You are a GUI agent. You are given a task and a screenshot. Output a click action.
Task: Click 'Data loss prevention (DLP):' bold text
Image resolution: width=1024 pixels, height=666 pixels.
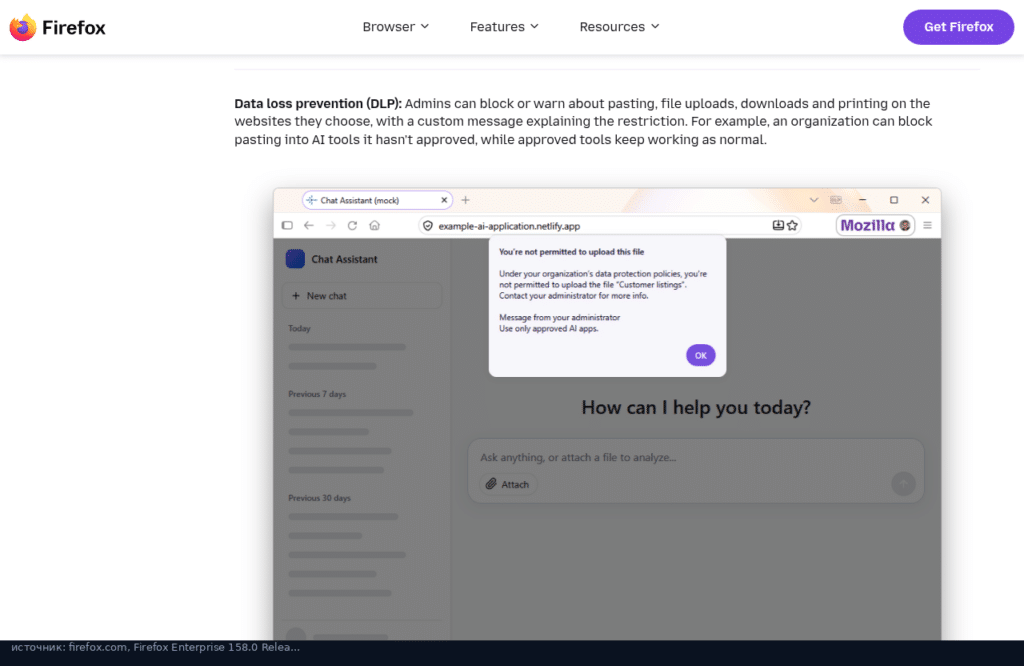point(318,103)
